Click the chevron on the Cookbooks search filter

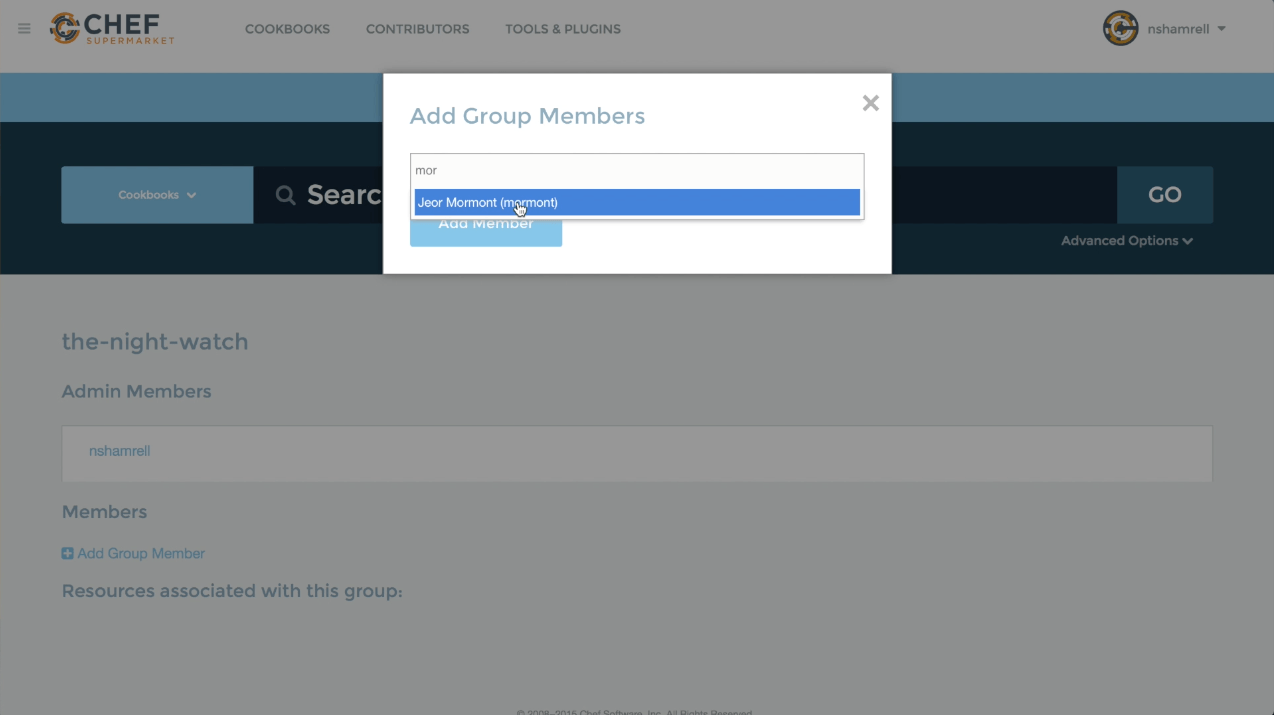(x=192, y=195)
